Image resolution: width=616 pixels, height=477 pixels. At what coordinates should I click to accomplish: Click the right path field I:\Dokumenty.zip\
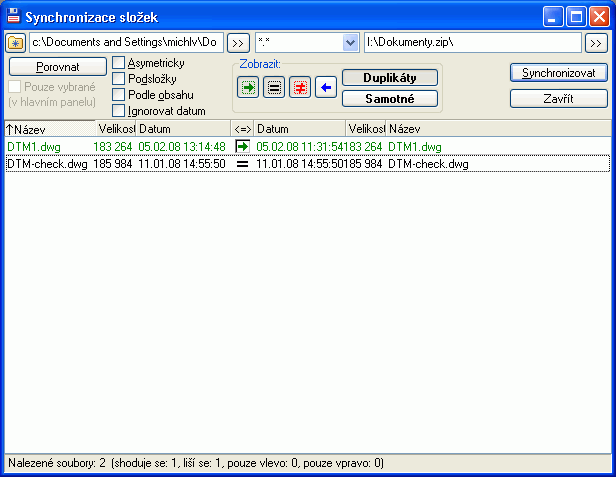point(473,42)
